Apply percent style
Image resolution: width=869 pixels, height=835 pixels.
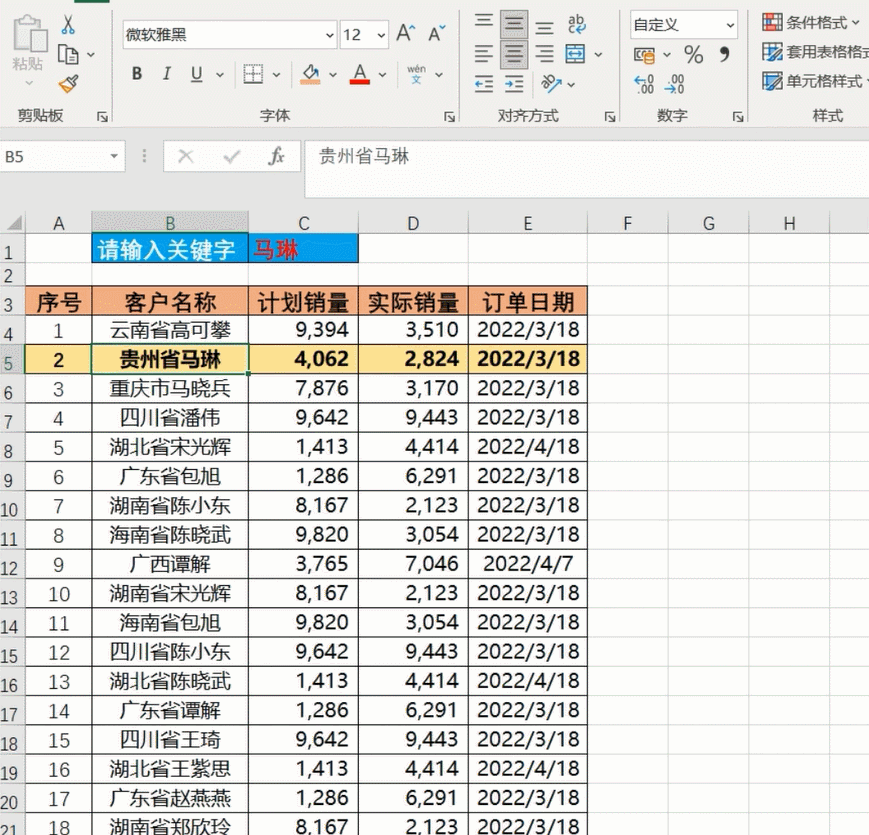[694, 54]
